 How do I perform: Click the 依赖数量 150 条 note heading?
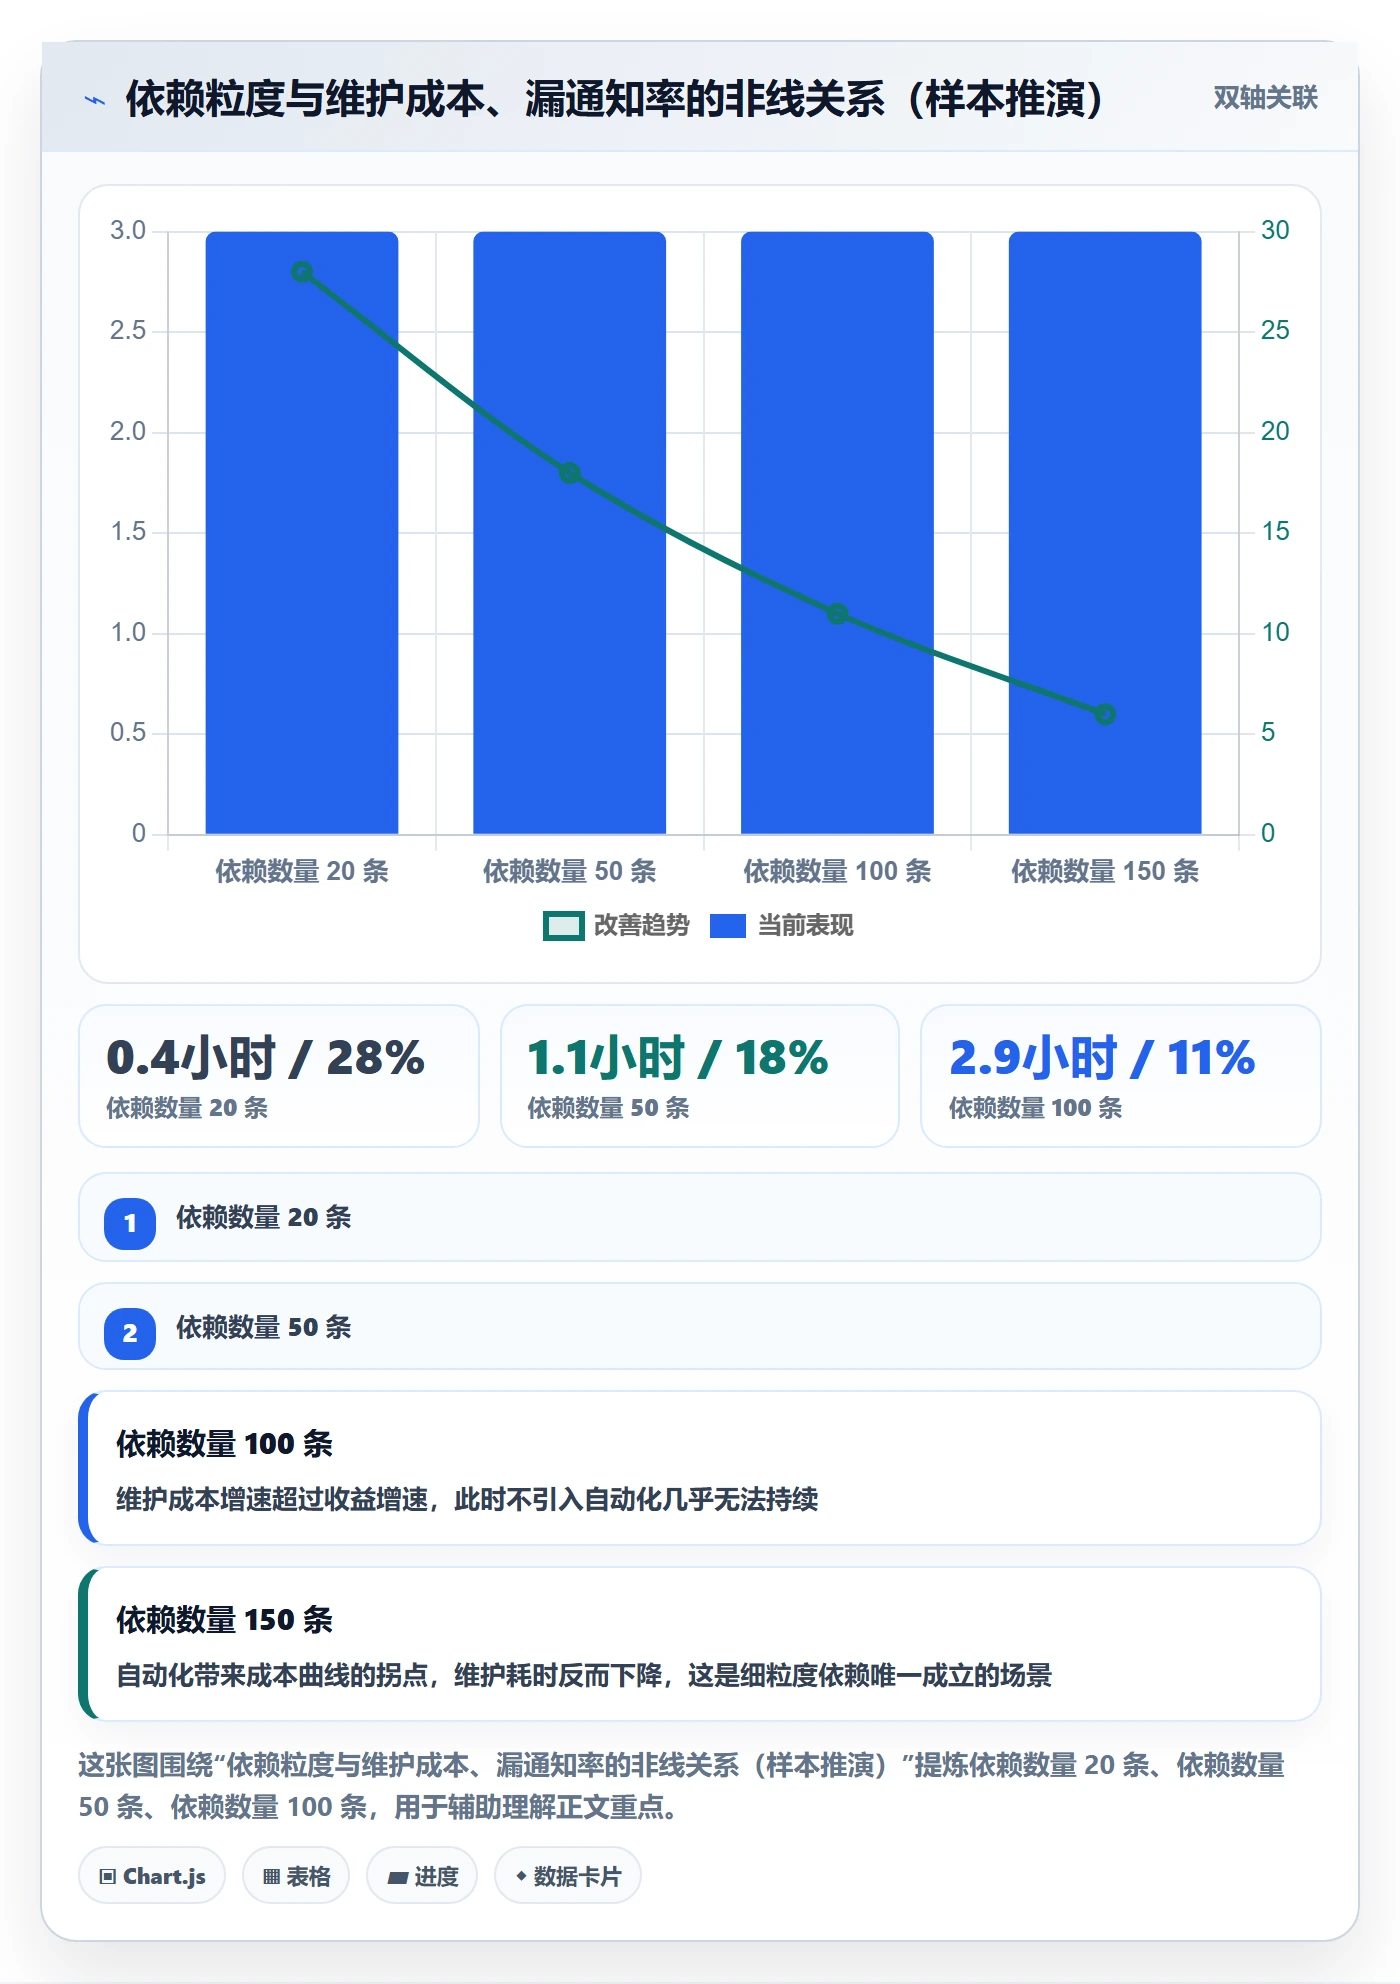tap(224, 1620)
